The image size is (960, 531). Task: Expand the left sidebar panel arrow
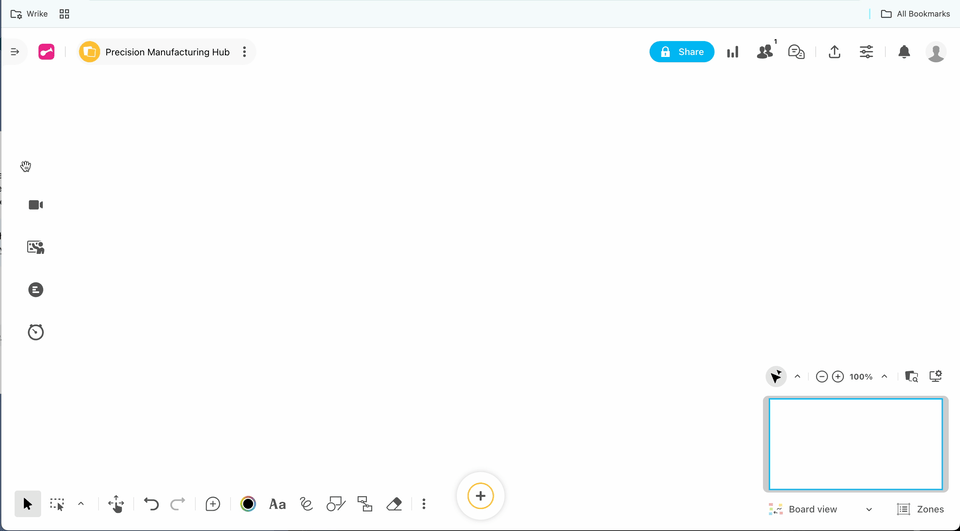click(x=15, y=52)
